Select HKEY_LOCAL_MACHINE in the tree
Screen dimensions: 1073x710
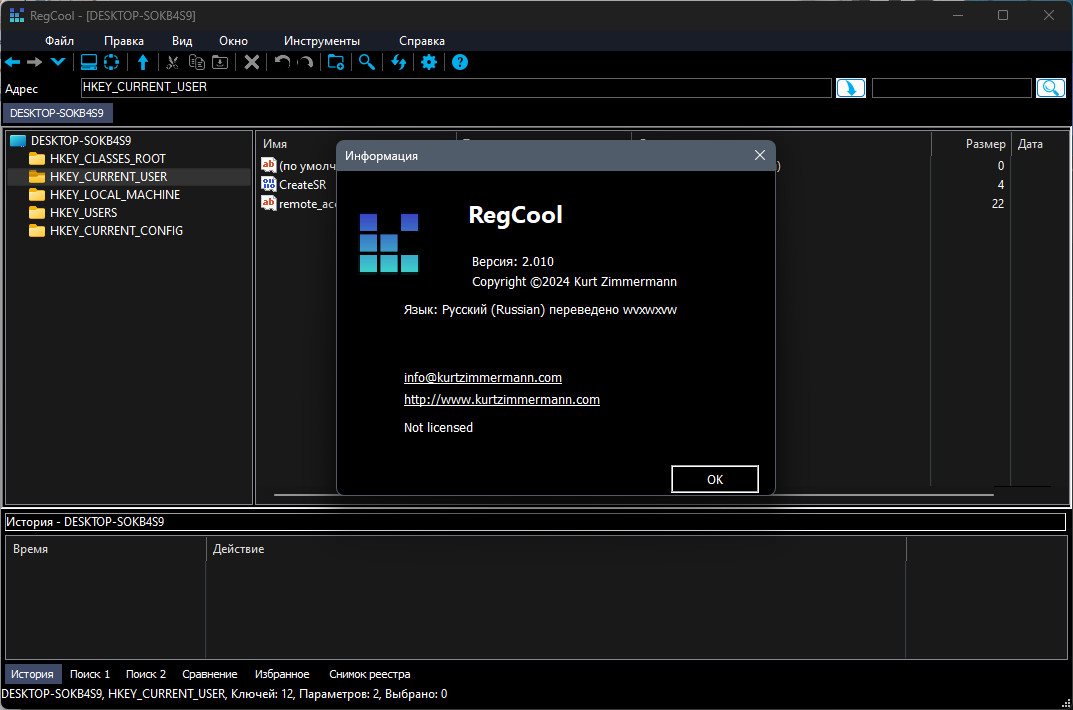coord(114,195)
